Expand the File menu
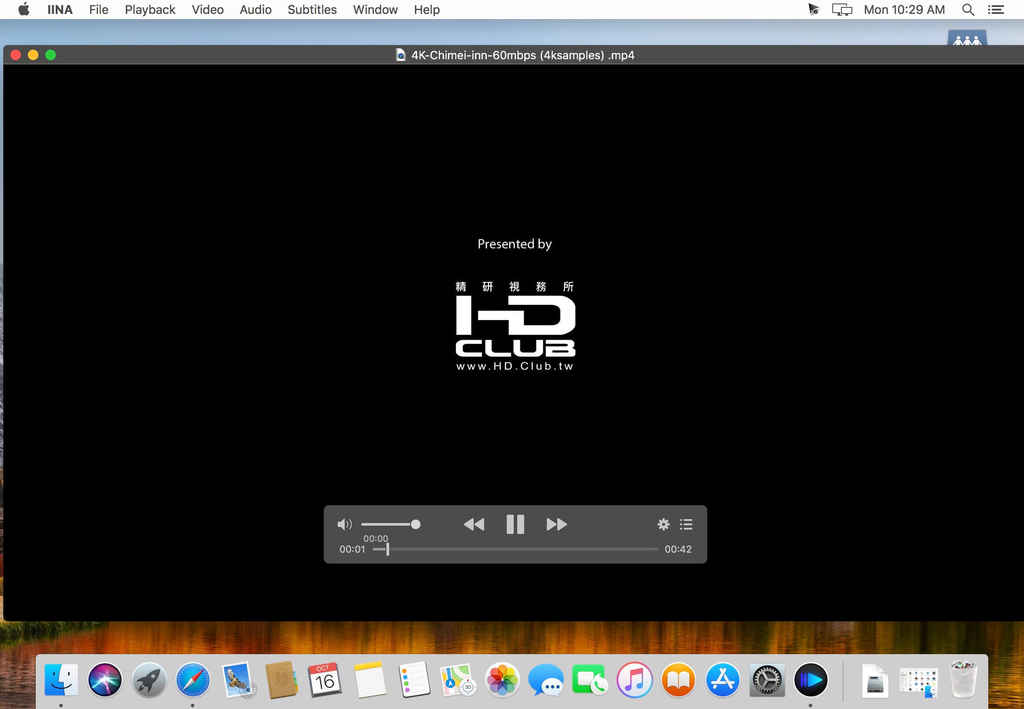 click(99, 10)
